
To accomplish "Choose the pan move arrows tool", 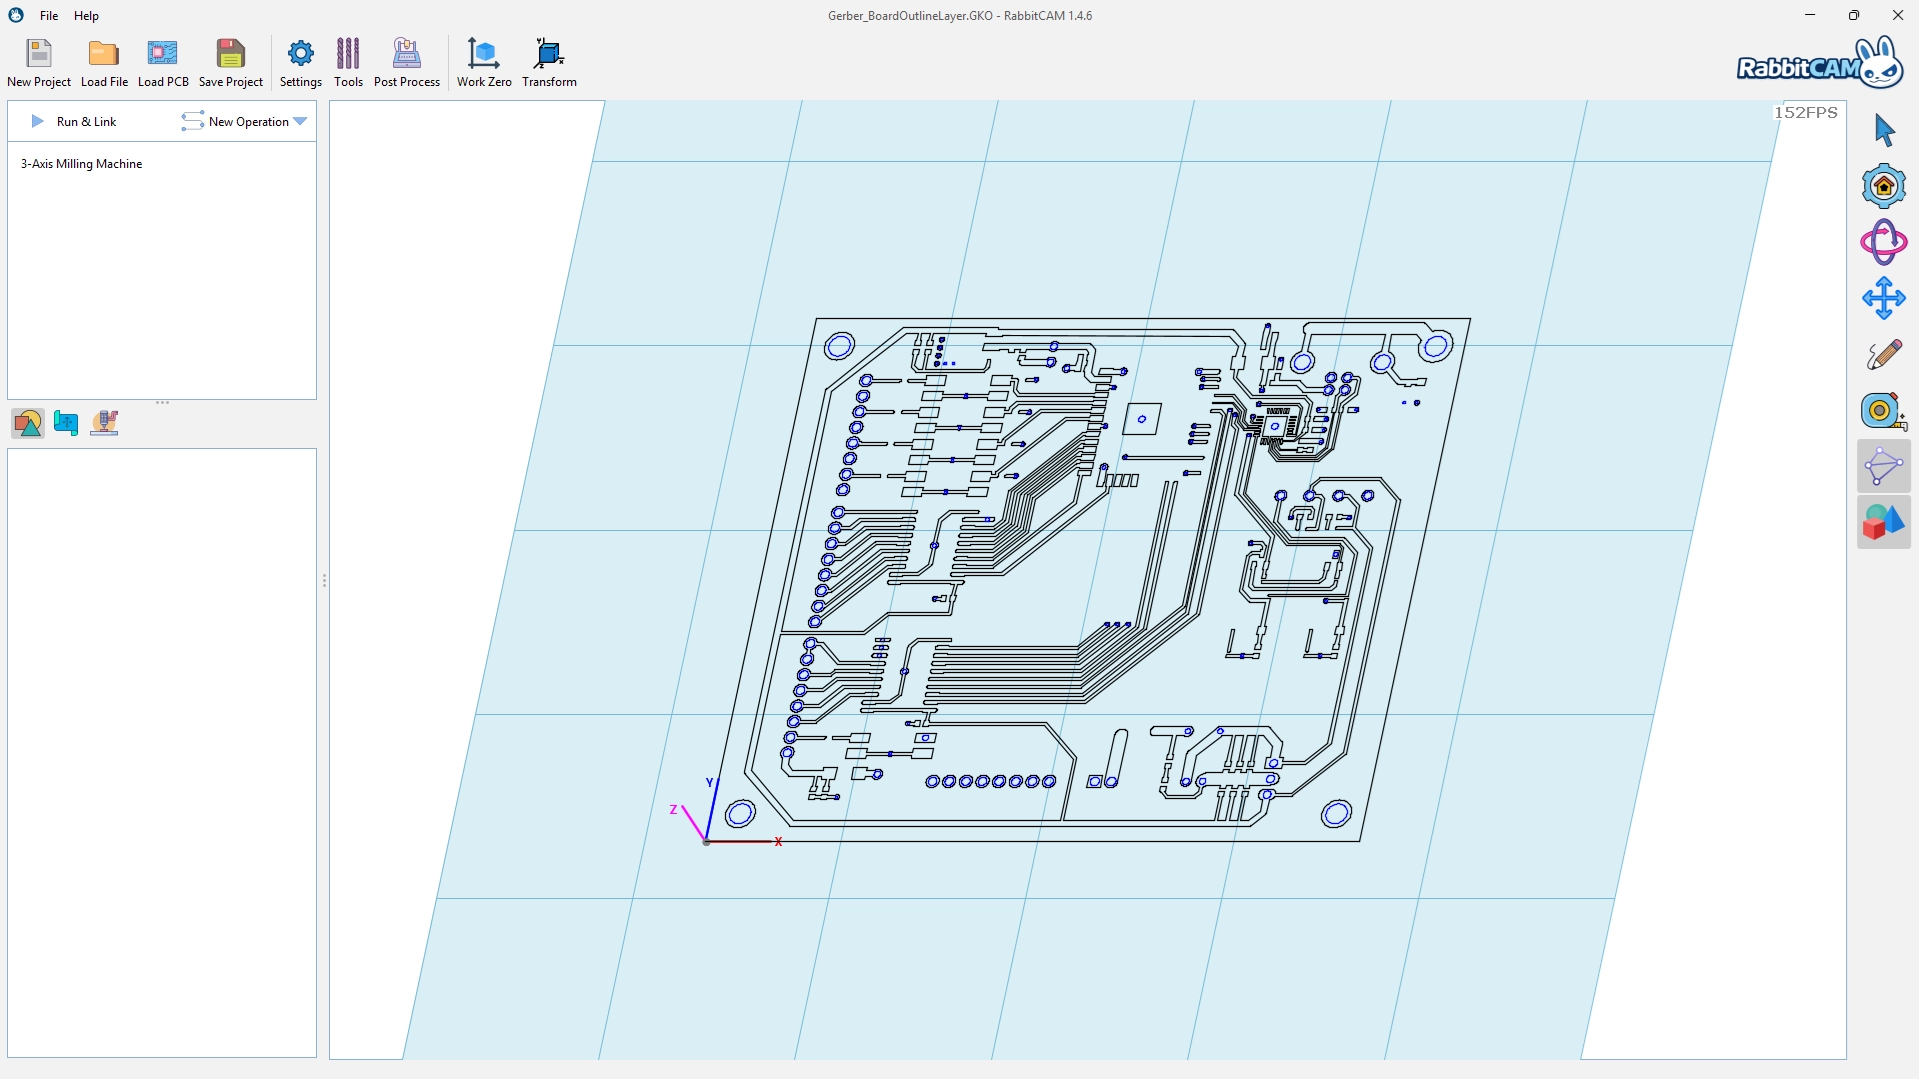I will 1884,298.
